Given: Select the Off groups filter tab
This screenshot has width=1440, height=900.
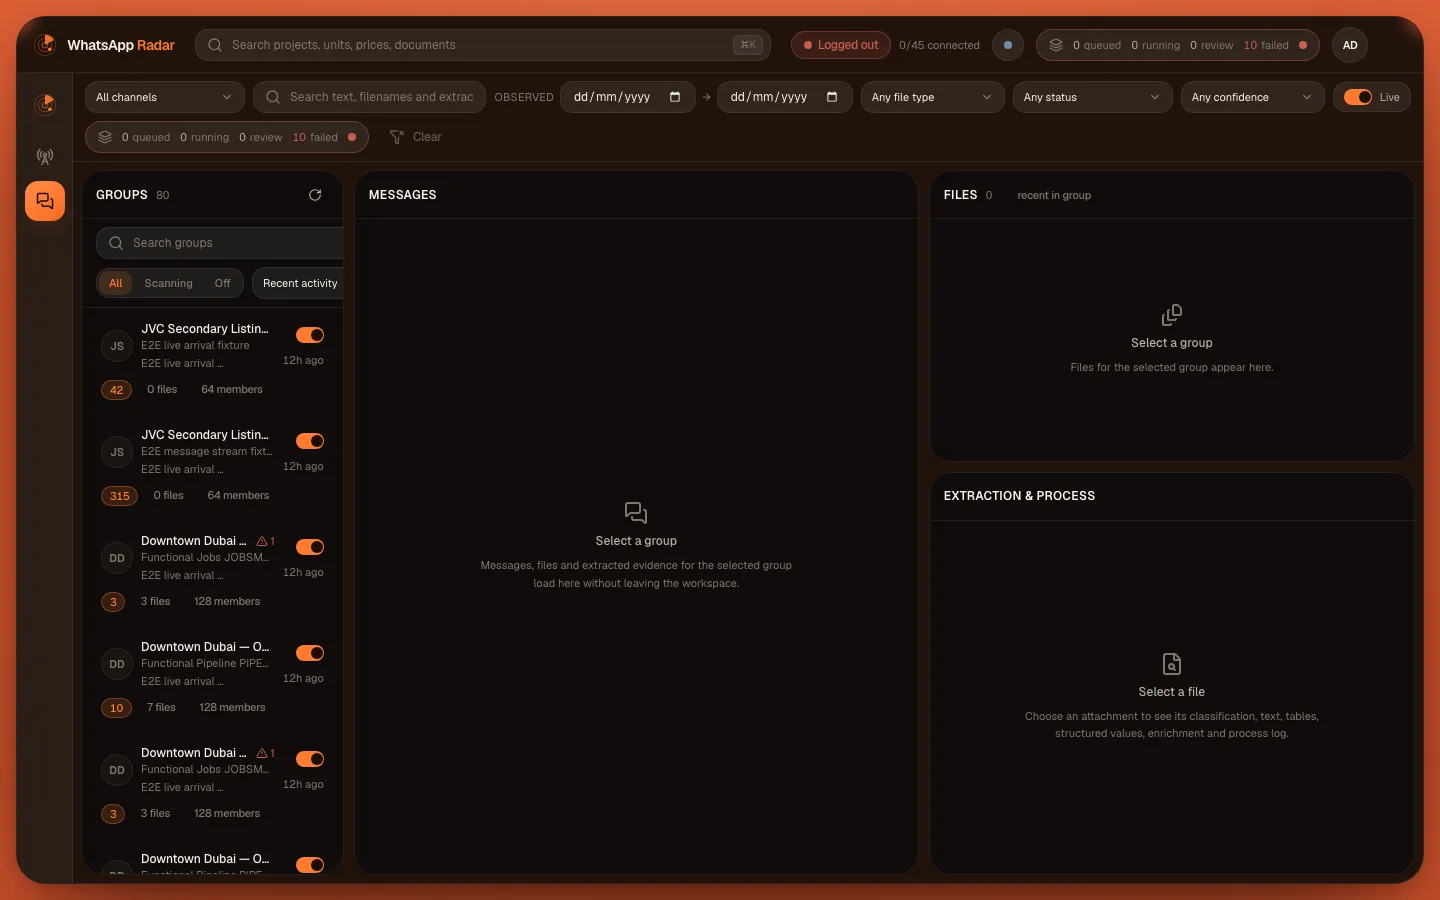Looking at the screenshot, I should pyautogui.click(x=222, y=283).
